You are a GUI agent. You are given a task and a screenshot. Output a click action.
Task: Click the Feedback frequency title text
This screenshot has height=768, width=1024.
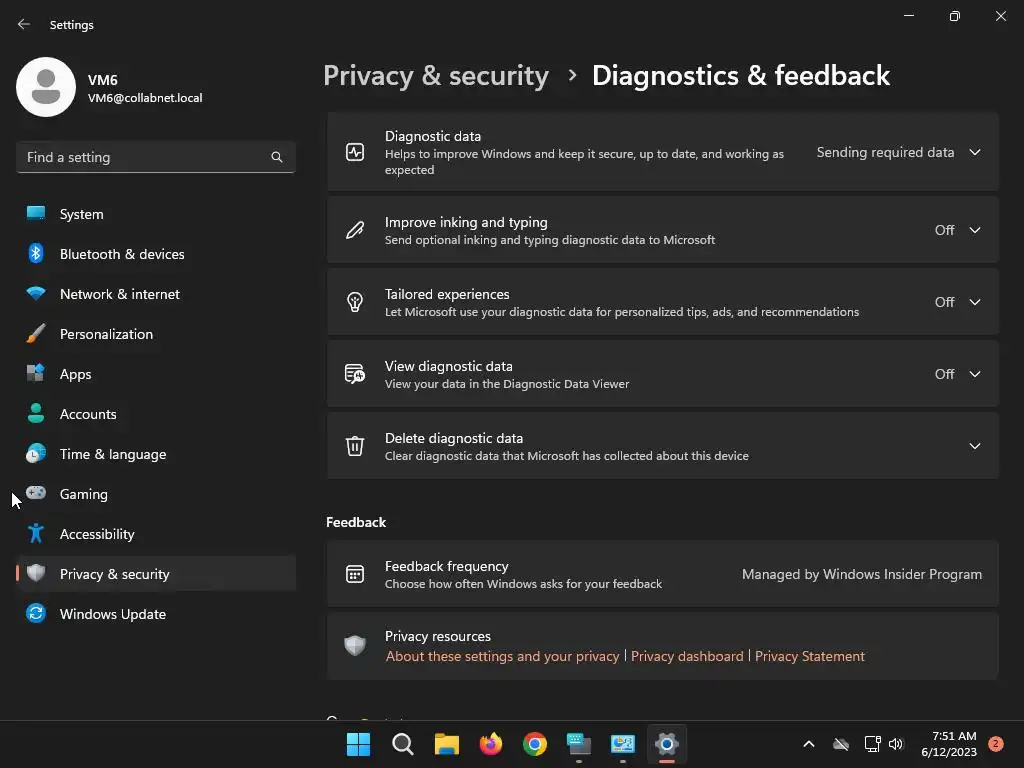click(447, 566)
